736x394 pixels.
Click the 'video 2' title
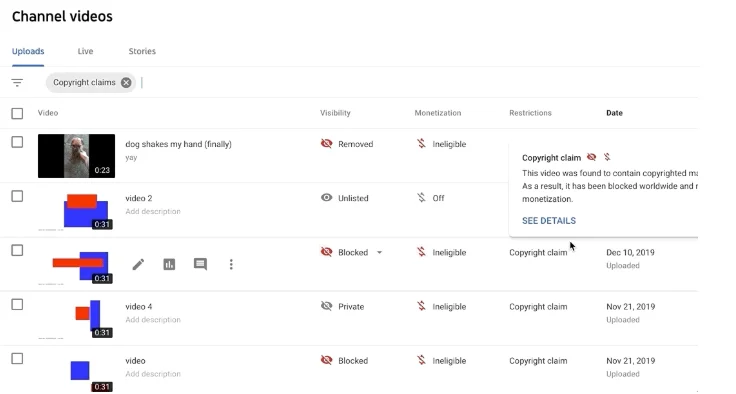pyautogui.click(x=139, y=198)
